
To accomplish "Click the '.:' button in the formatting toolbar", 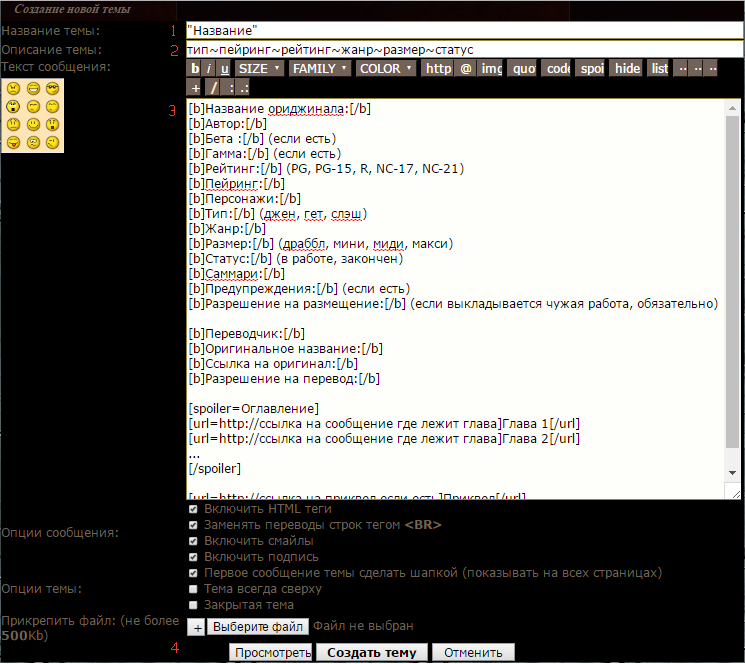I will 243,88.
